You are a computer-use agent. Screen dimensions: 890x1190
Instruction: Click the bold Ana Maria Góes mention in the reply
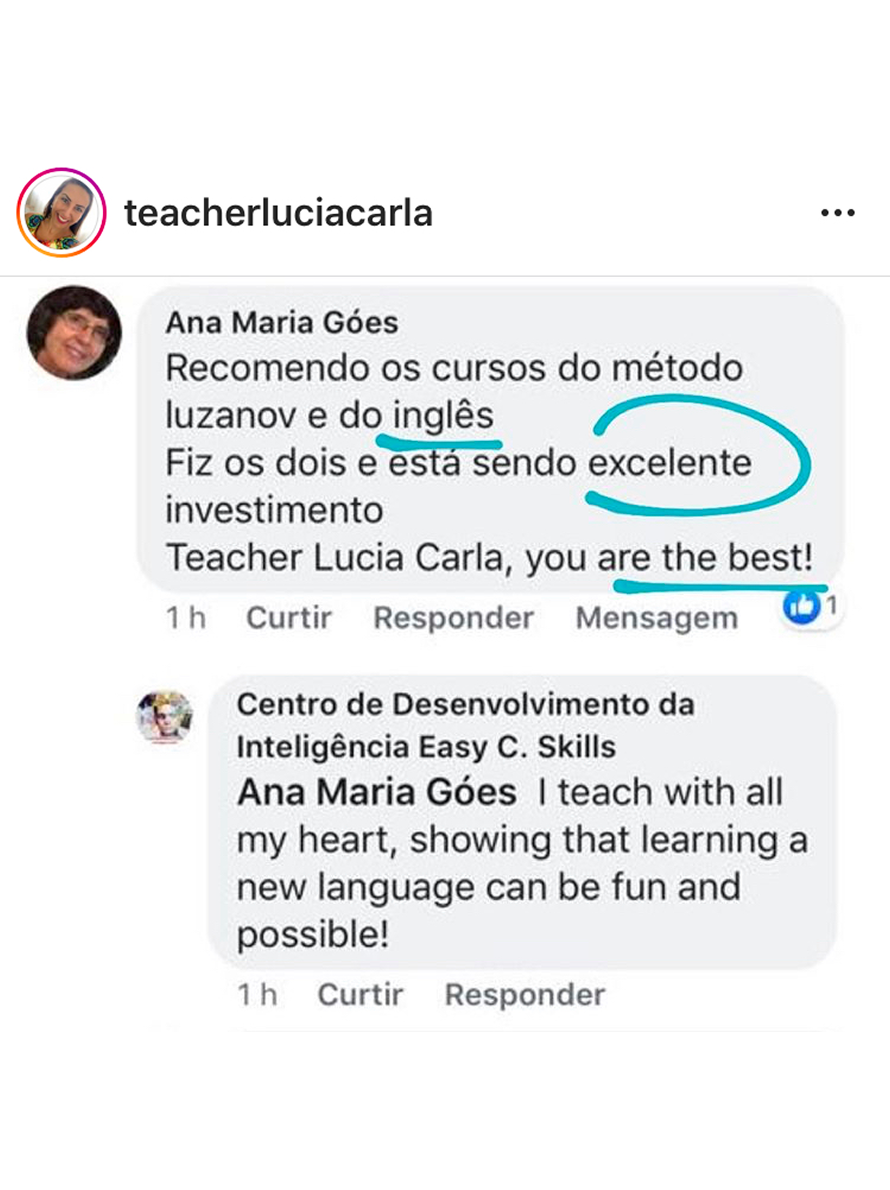[x=376, y=792]
